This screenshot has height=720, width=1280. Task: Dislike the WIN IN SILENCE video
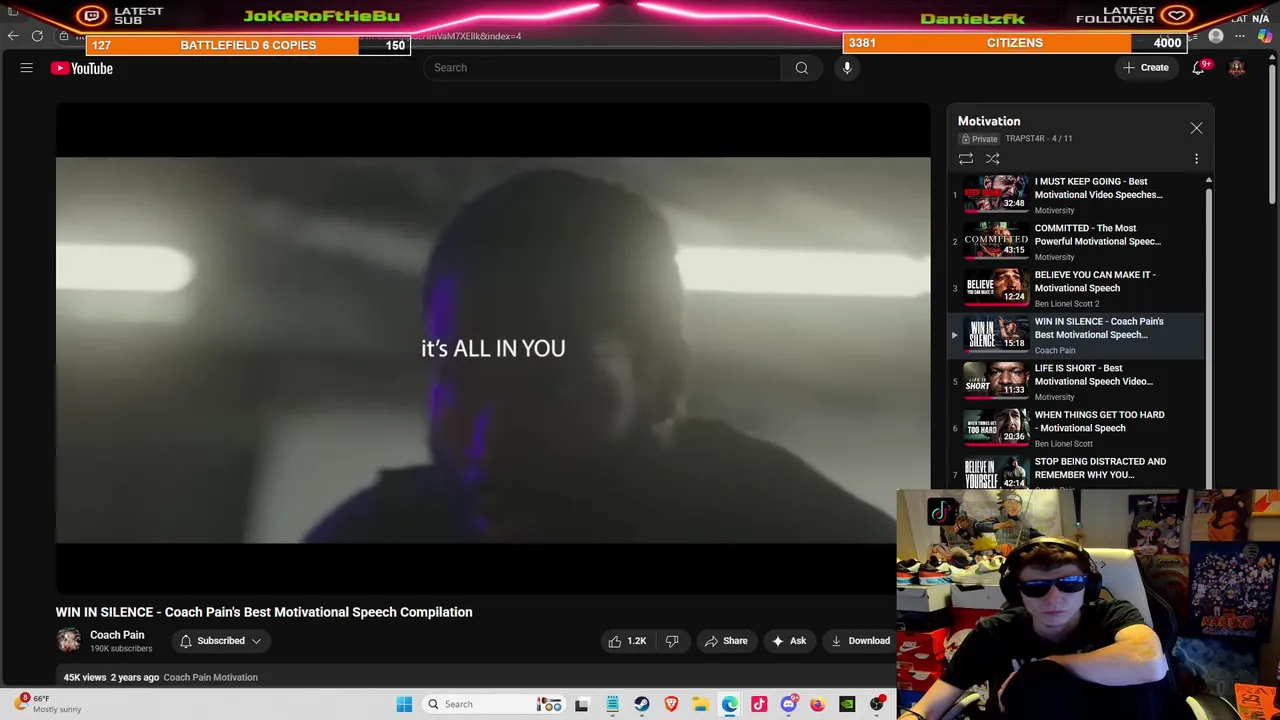[x=672, y=641]
